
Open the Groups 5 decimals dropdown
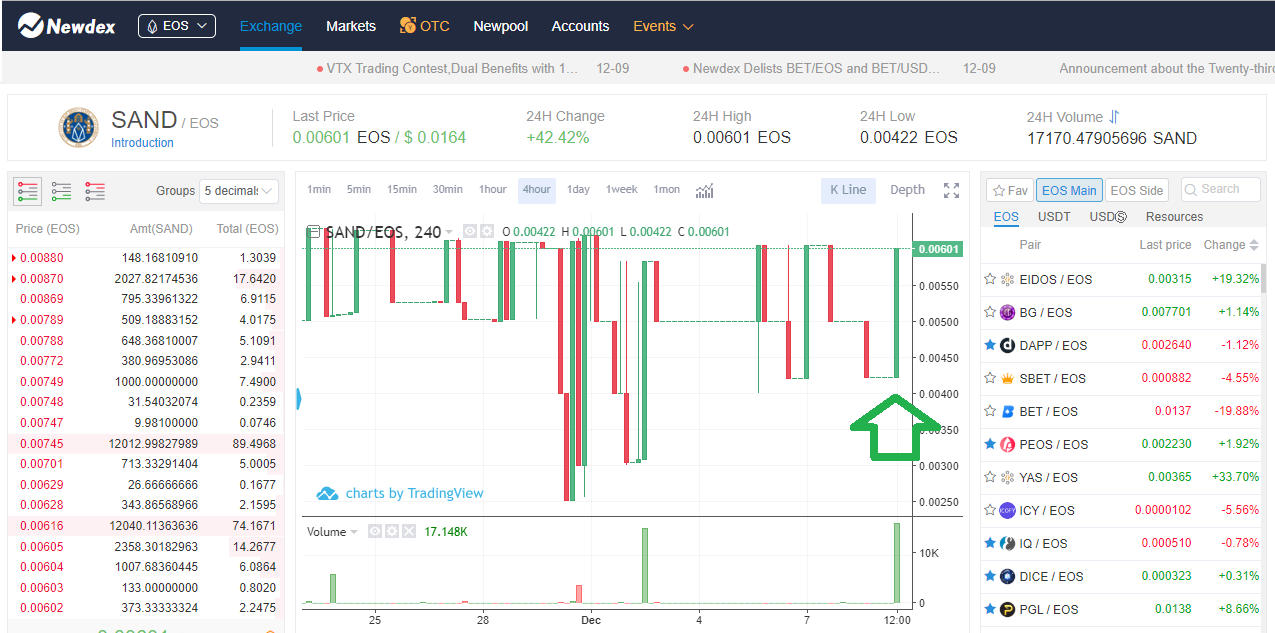239,190
